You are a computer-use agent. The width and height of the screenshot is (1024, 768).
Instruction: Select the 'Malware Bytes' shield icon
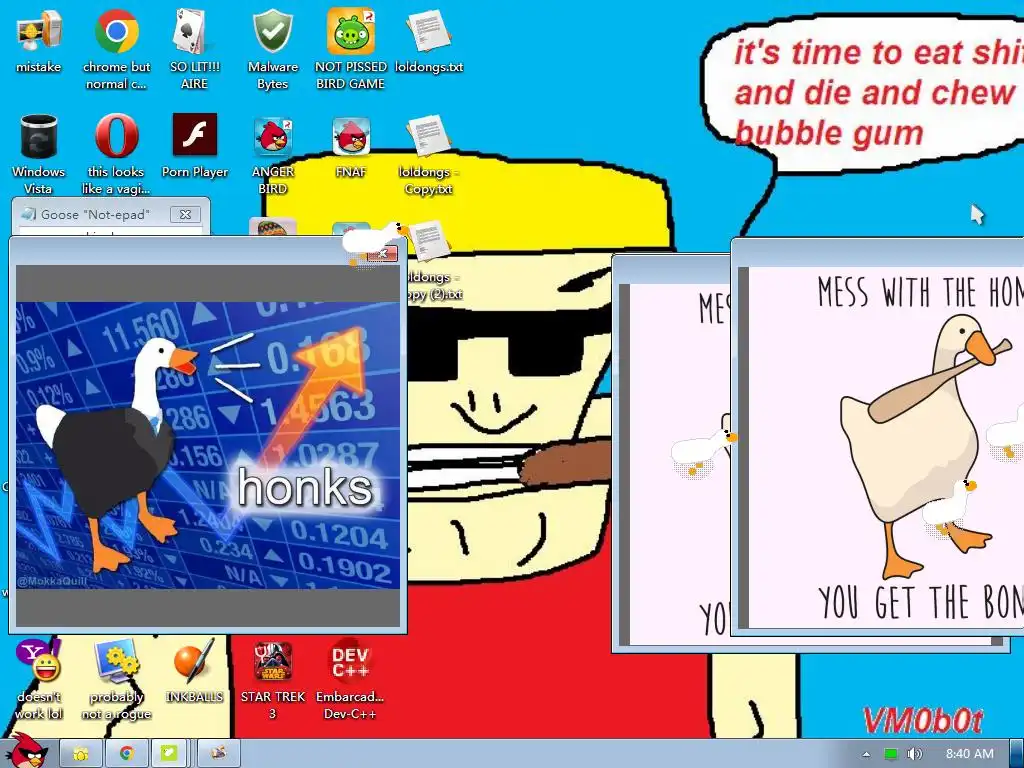(272, 49)
